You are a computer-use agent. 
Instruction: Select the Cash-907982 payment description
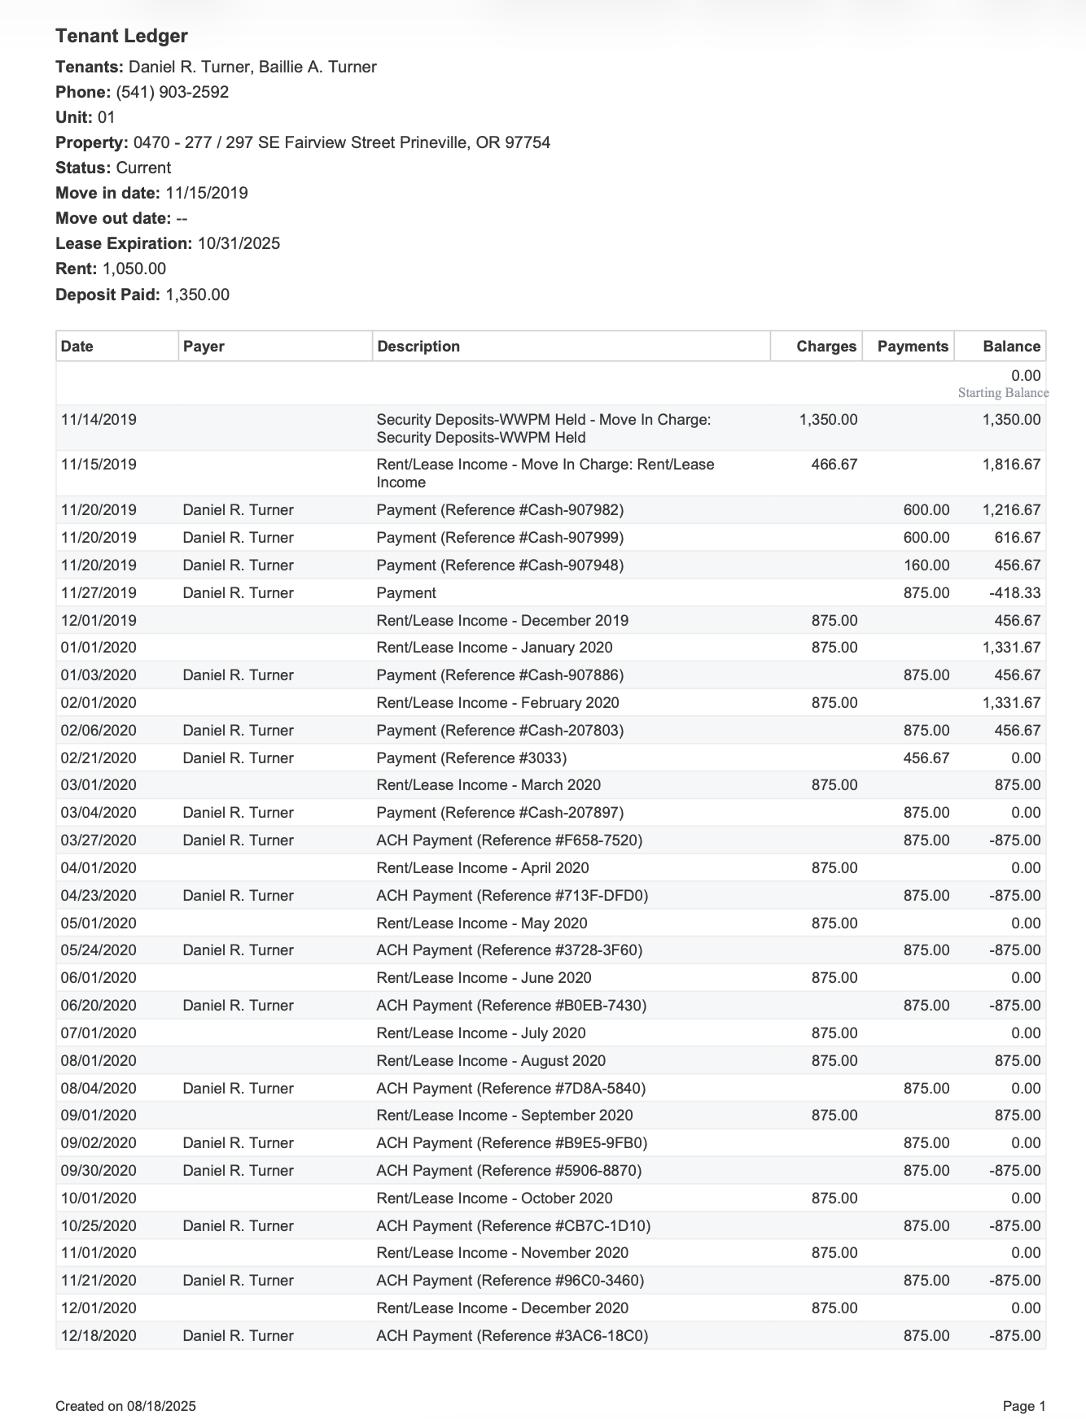click(x=500, y=510)
